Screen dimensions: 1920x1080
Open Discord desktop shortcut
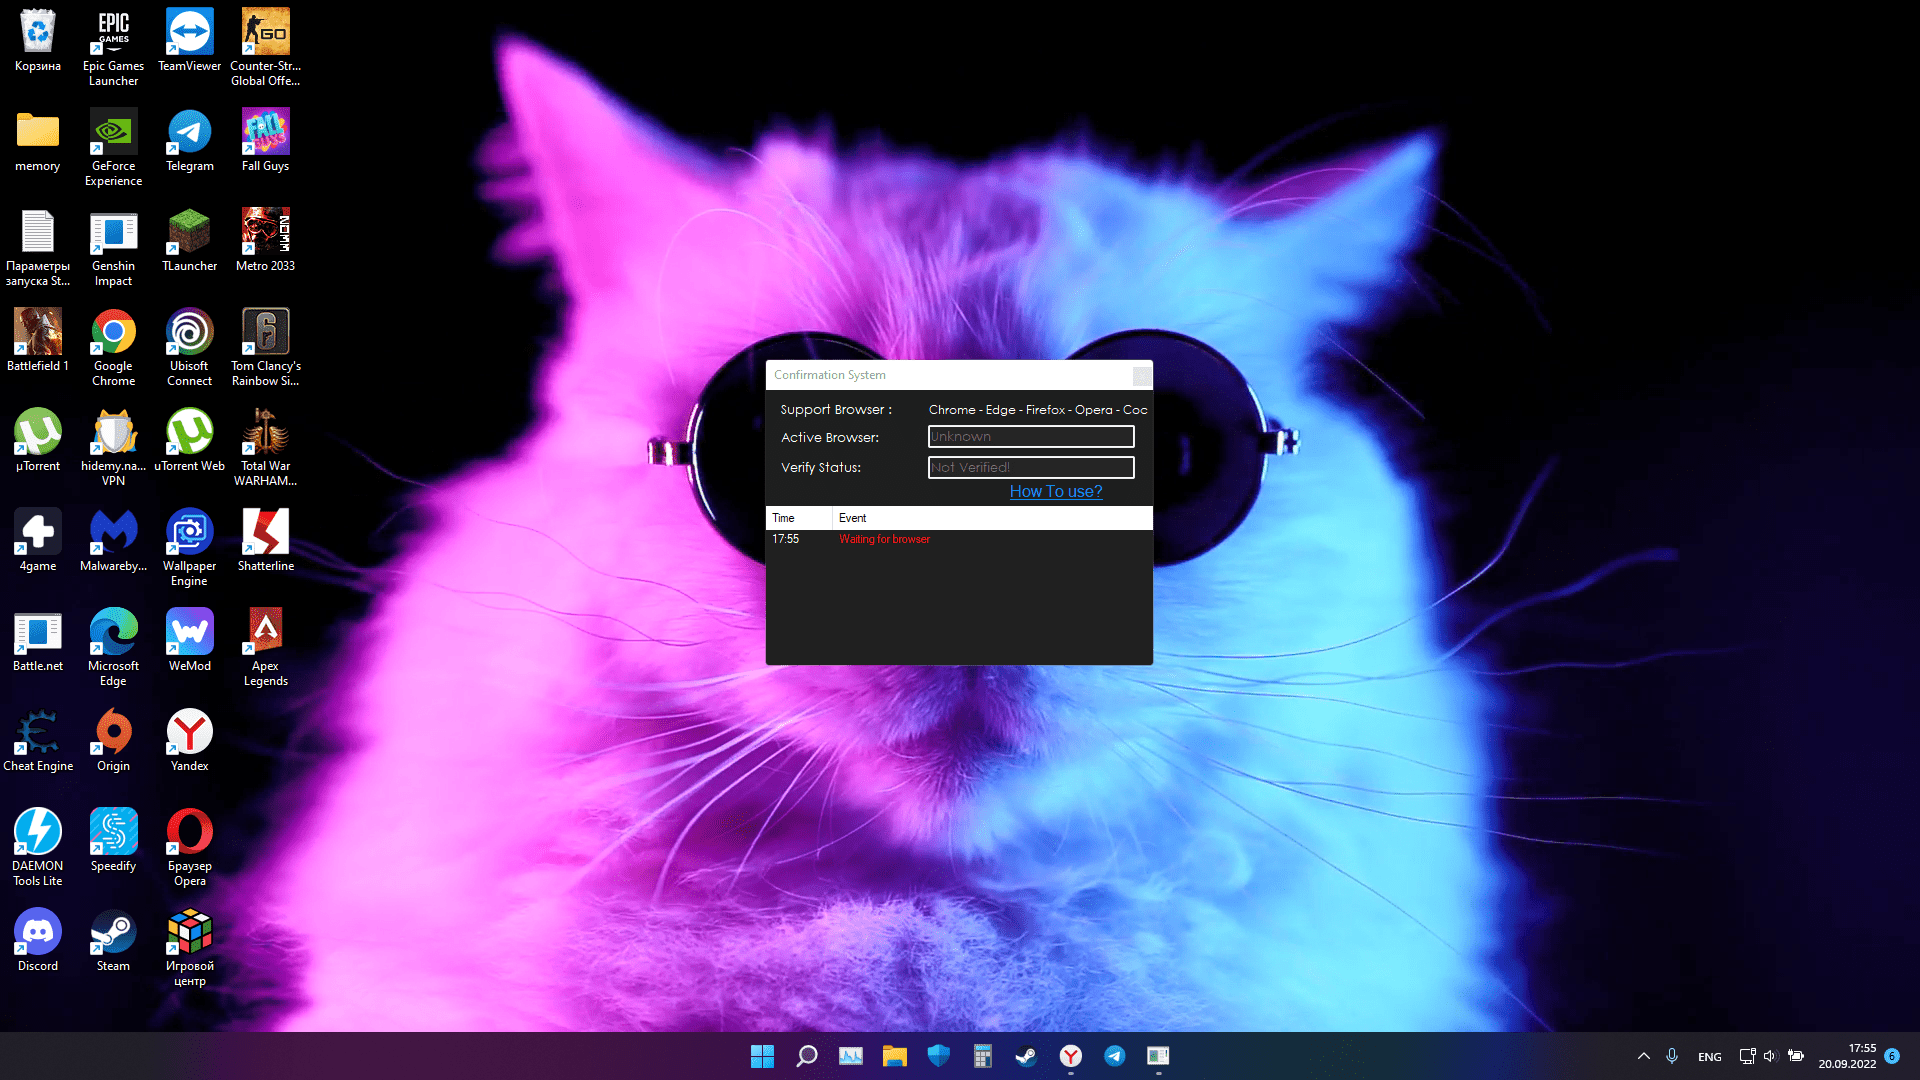pos(38,941)
